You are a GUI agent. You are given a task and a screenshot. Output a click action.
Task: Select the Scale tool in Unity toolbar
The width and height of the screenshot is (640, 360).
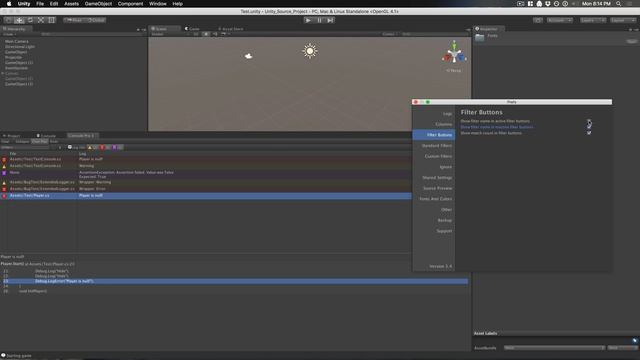point(41,20)
